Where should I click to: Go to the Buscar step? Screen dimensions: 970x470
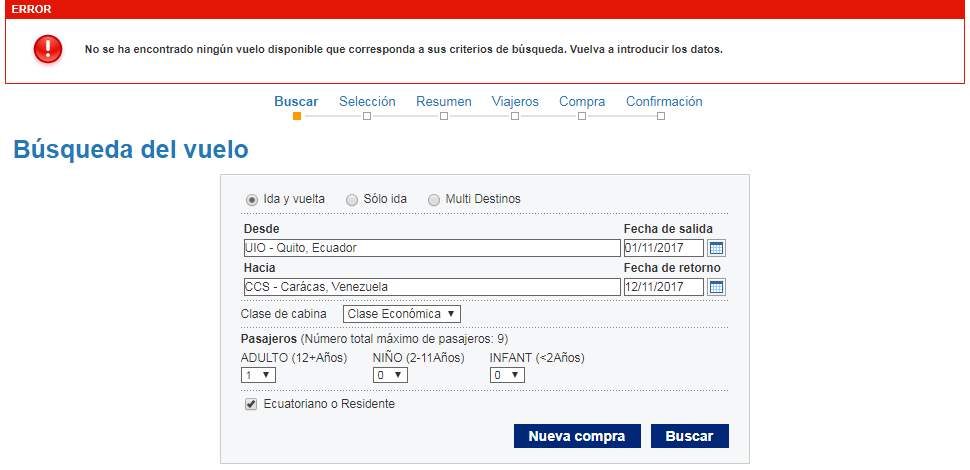[296, 101]
